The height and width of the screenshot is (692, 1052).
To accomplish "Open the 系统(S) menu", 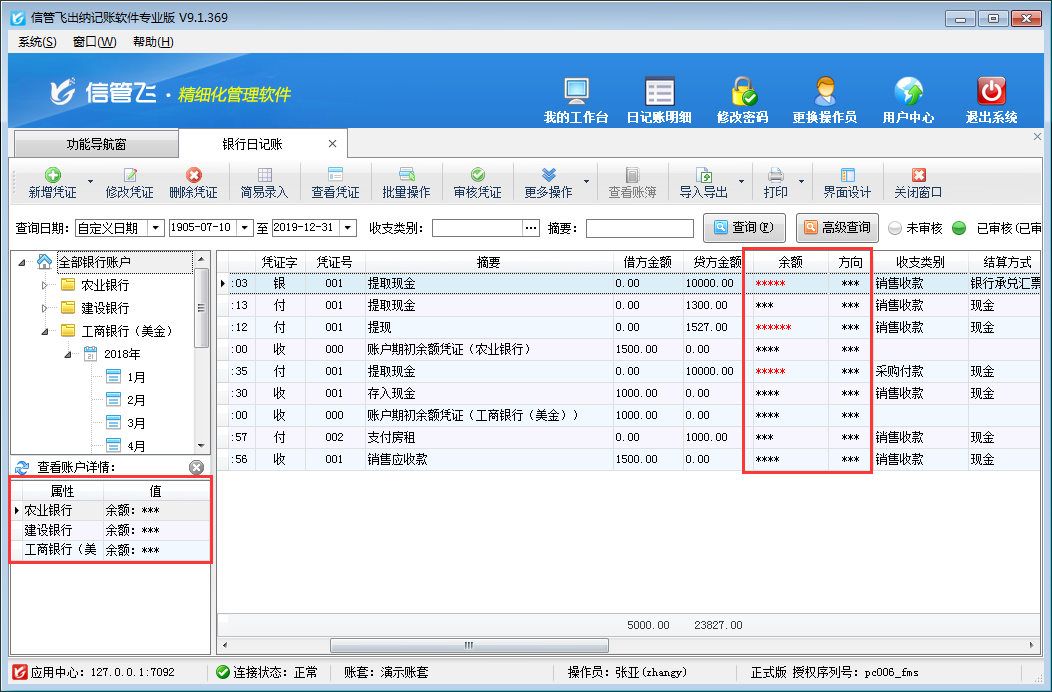I will (x=37, y=42).
